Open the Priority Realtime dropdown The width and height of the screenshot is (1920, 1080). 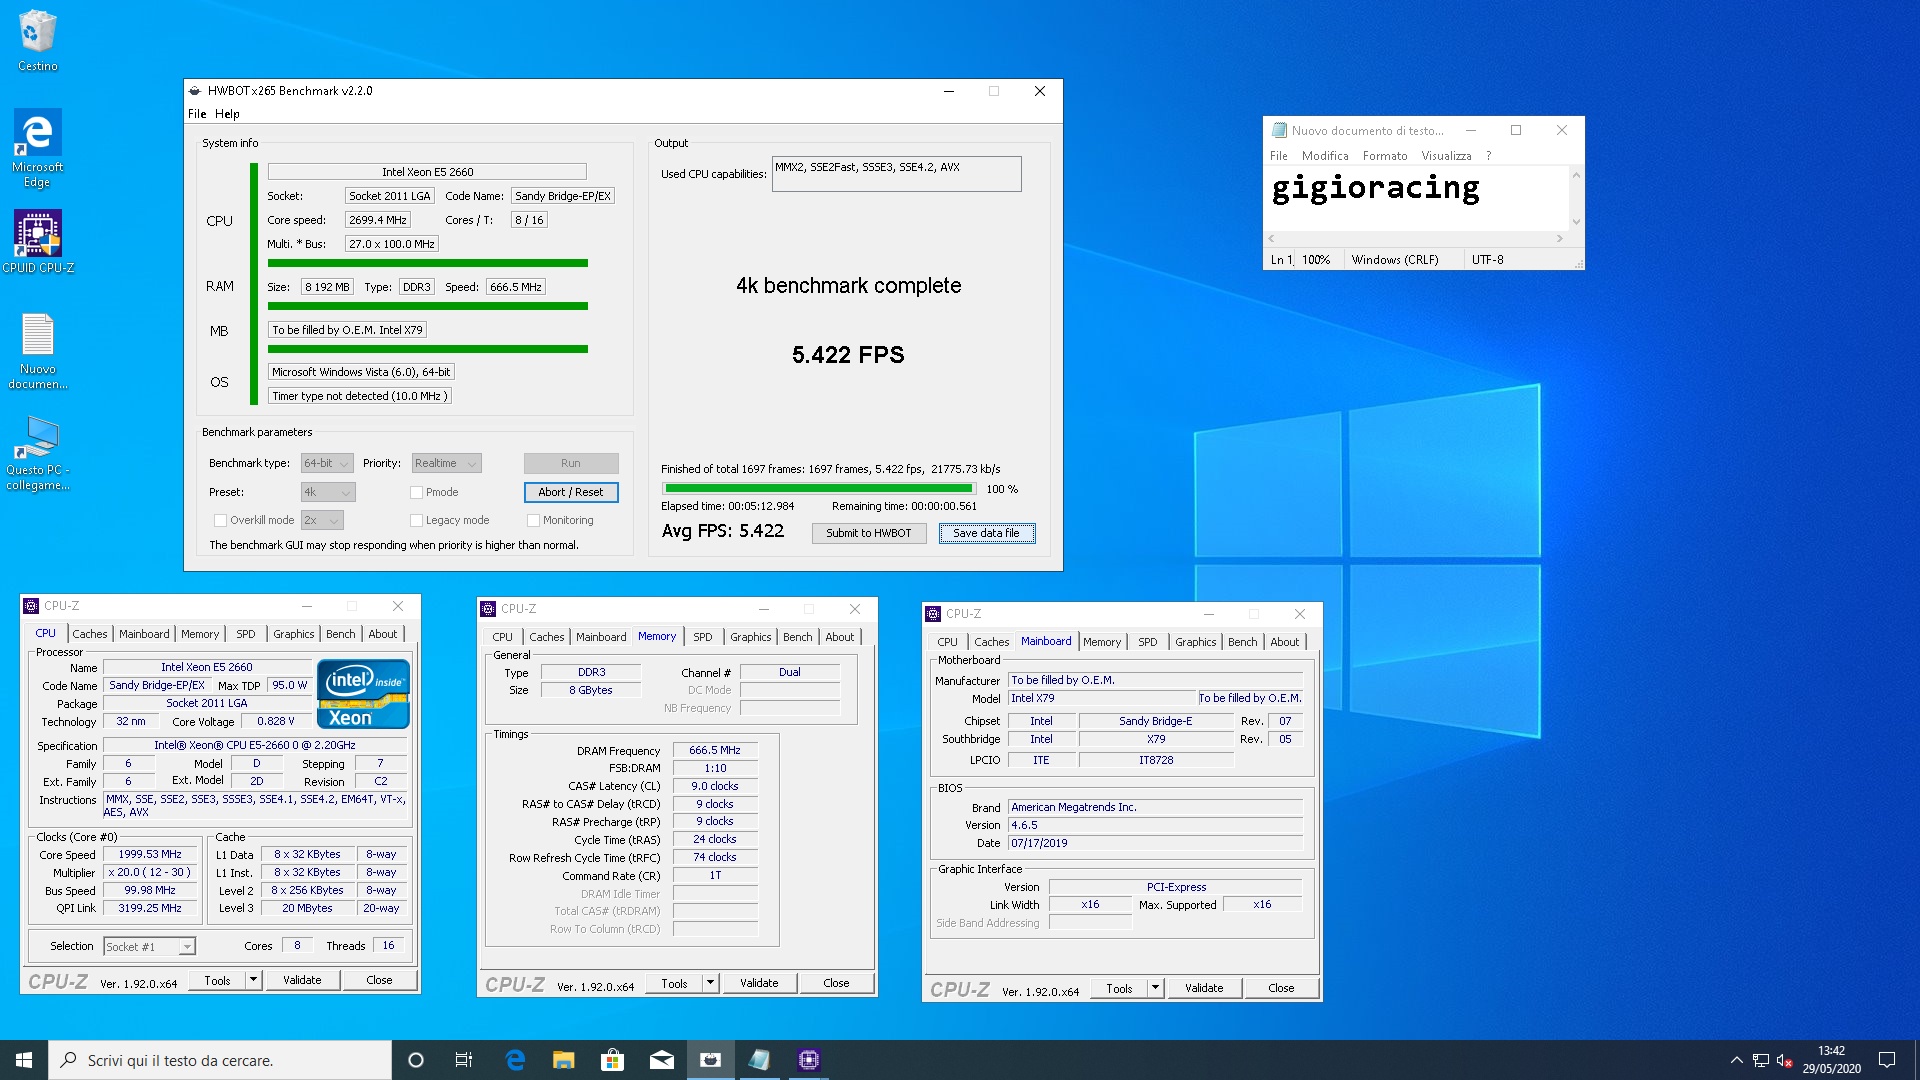[446, 463]
